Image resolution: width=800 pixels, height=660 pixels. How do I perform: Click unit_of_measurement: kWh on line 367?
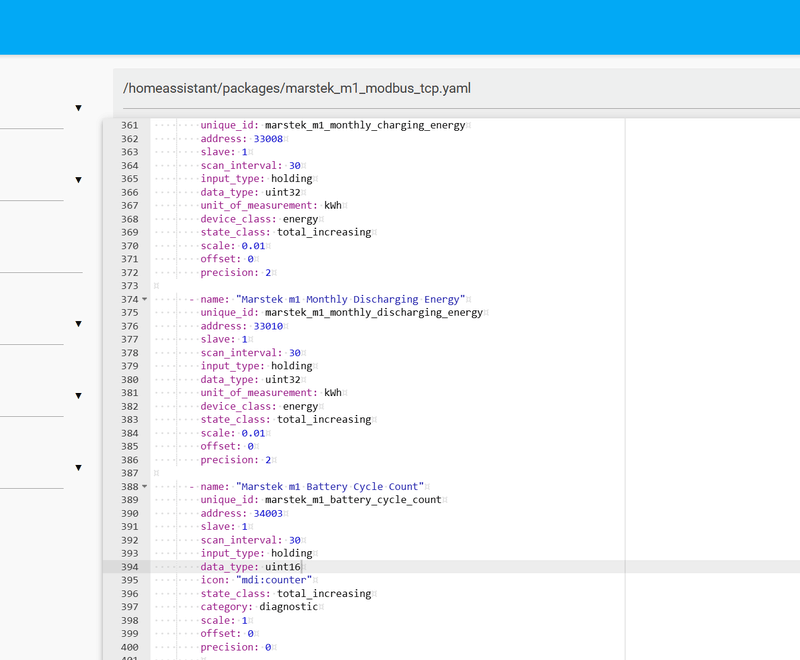coord(271,206)
